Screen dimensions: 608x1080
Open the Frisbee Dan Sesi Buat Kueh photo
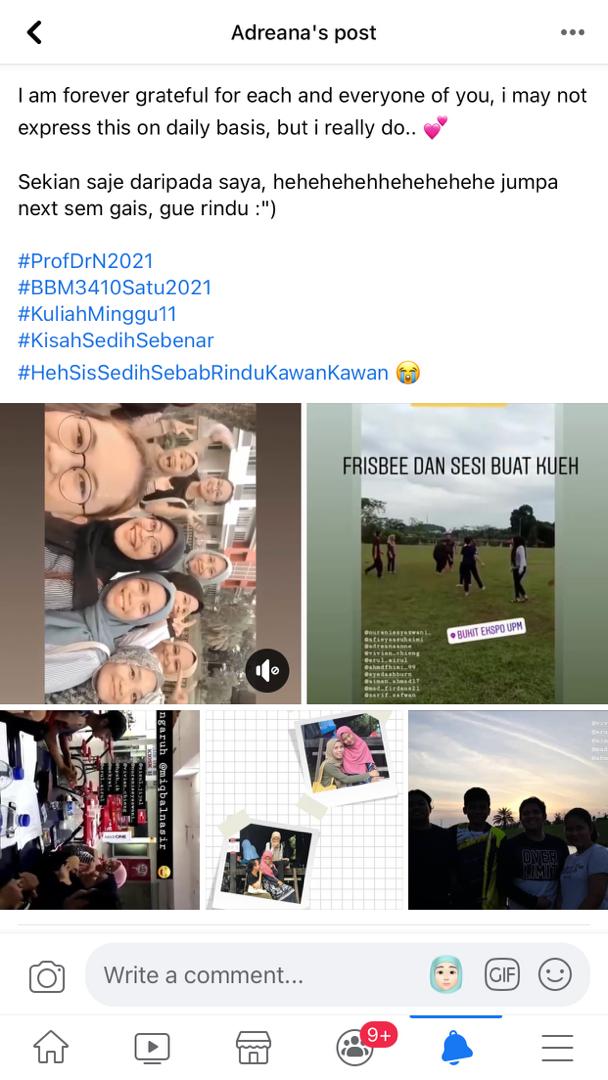tap(457, 553)
